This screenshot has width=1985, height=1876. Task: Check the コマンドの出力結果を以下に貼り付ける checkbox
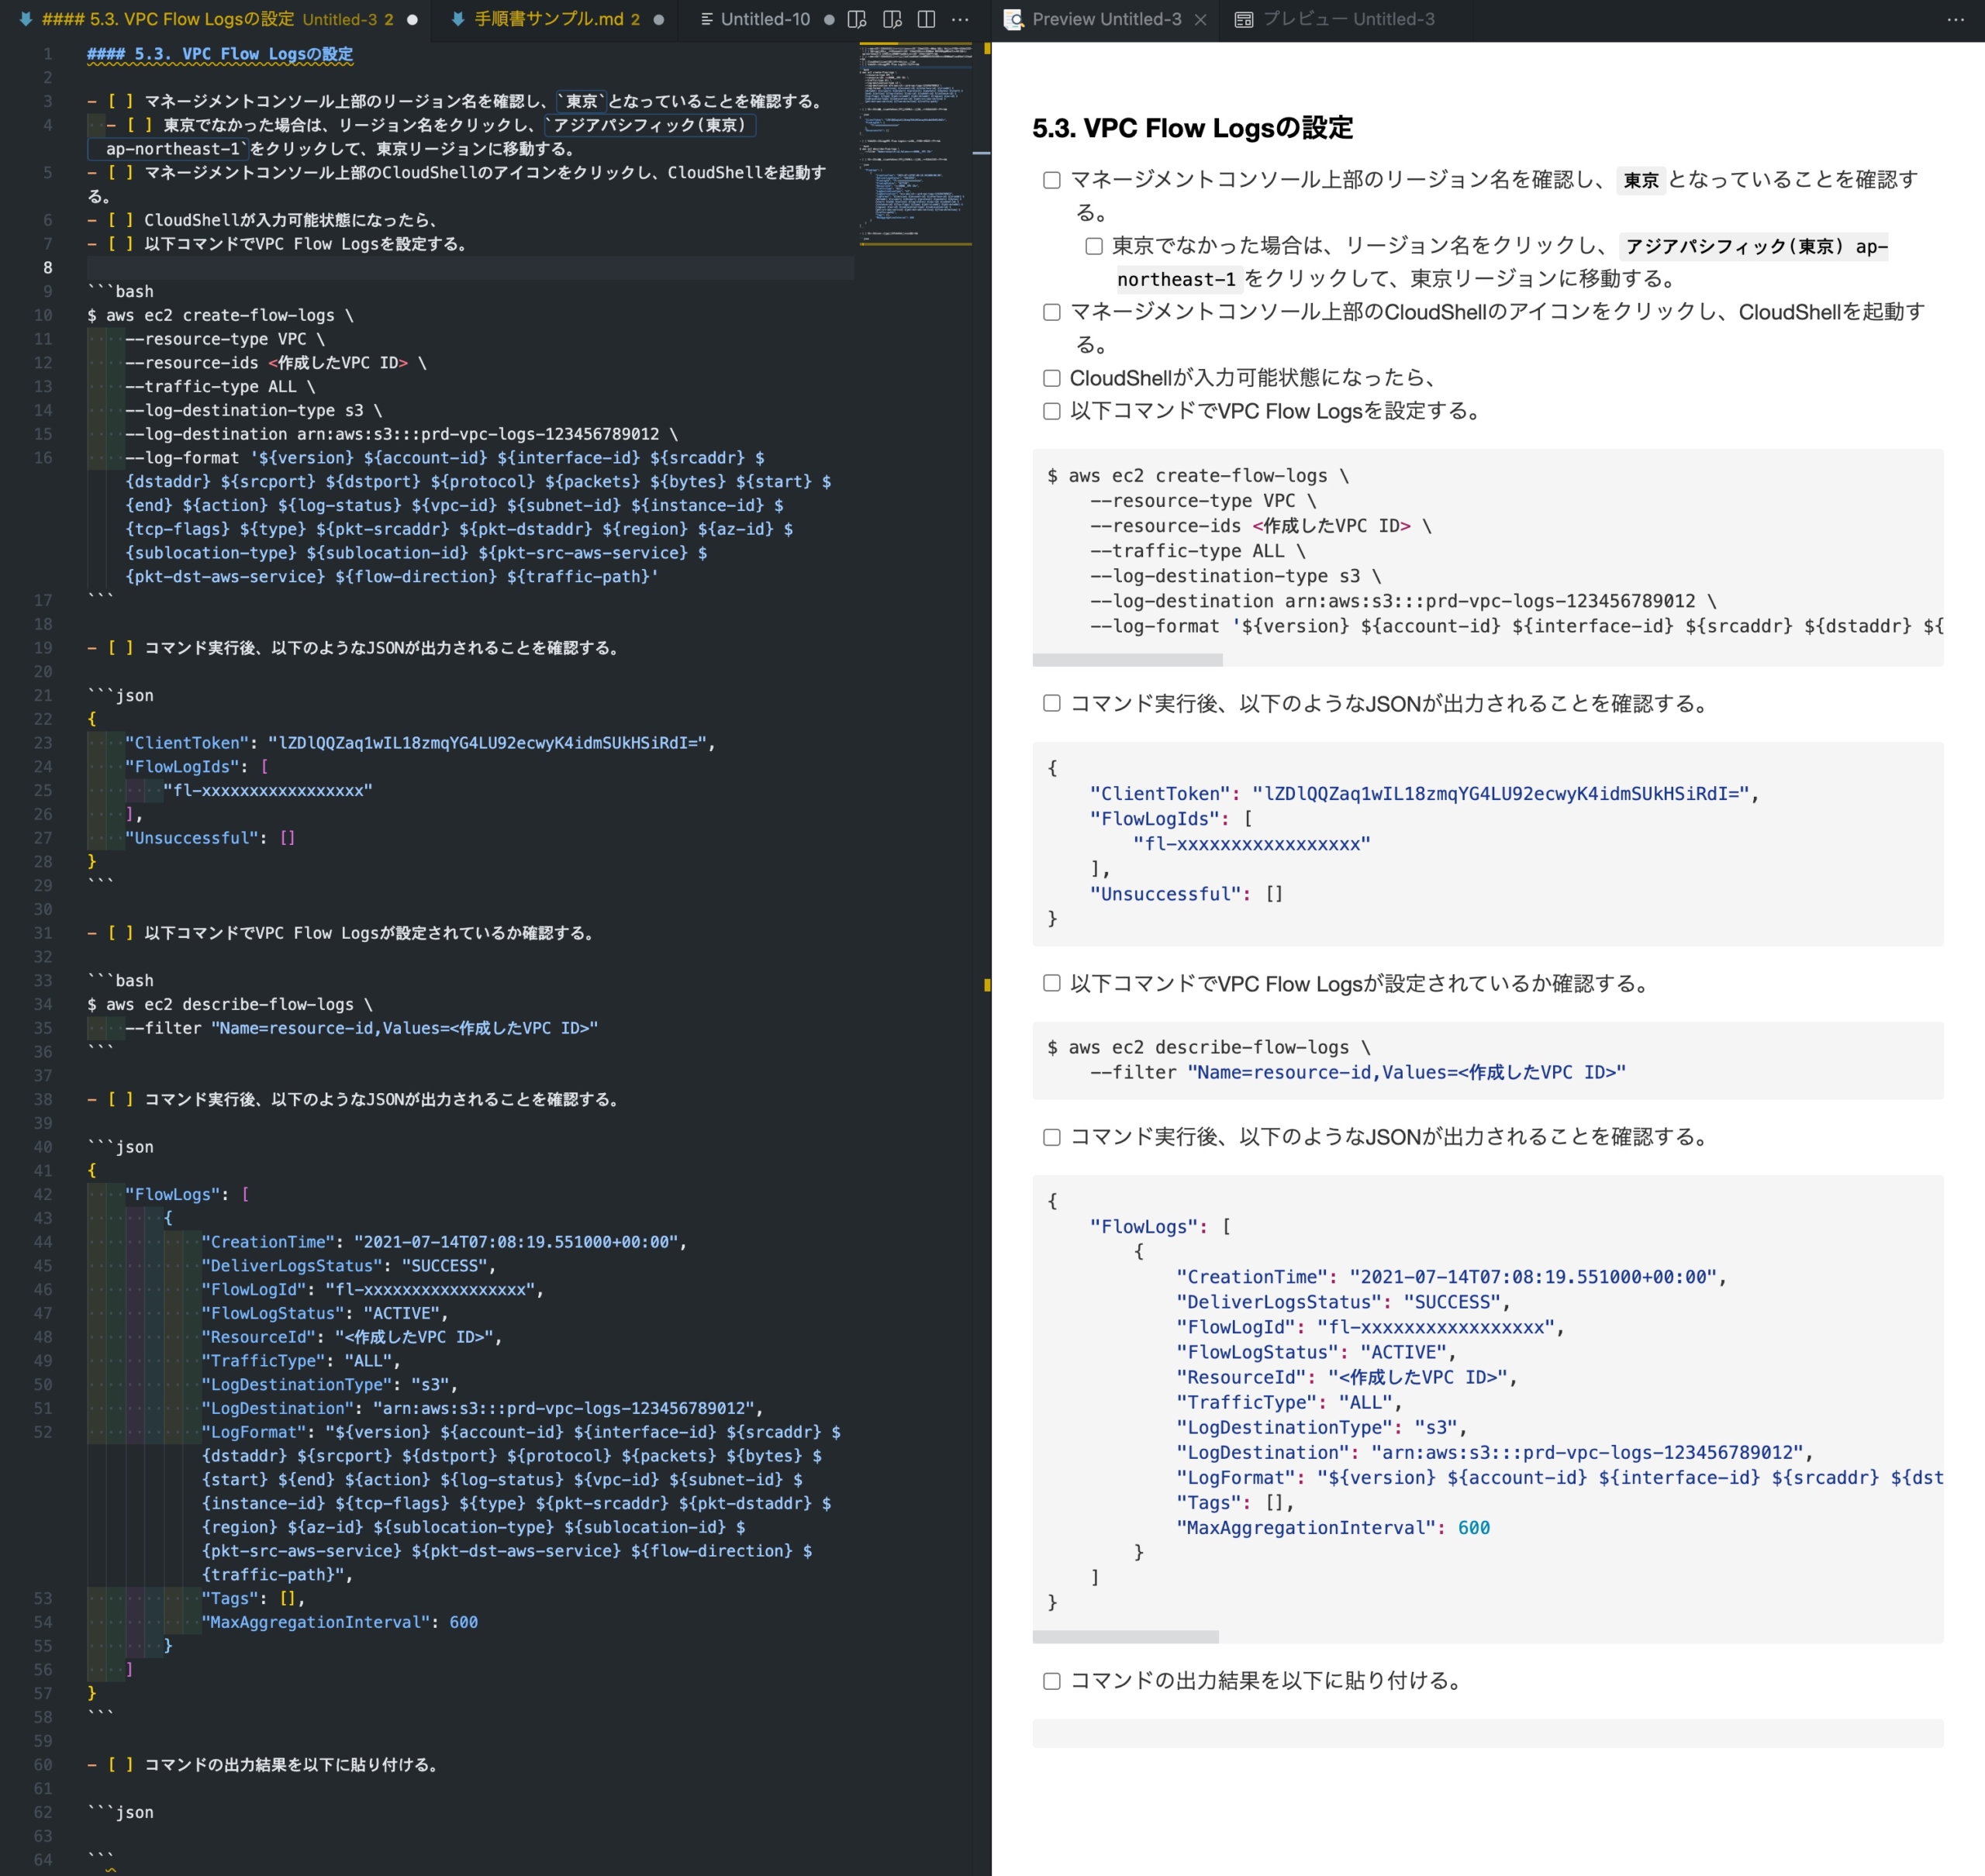coord(1051,1681)
